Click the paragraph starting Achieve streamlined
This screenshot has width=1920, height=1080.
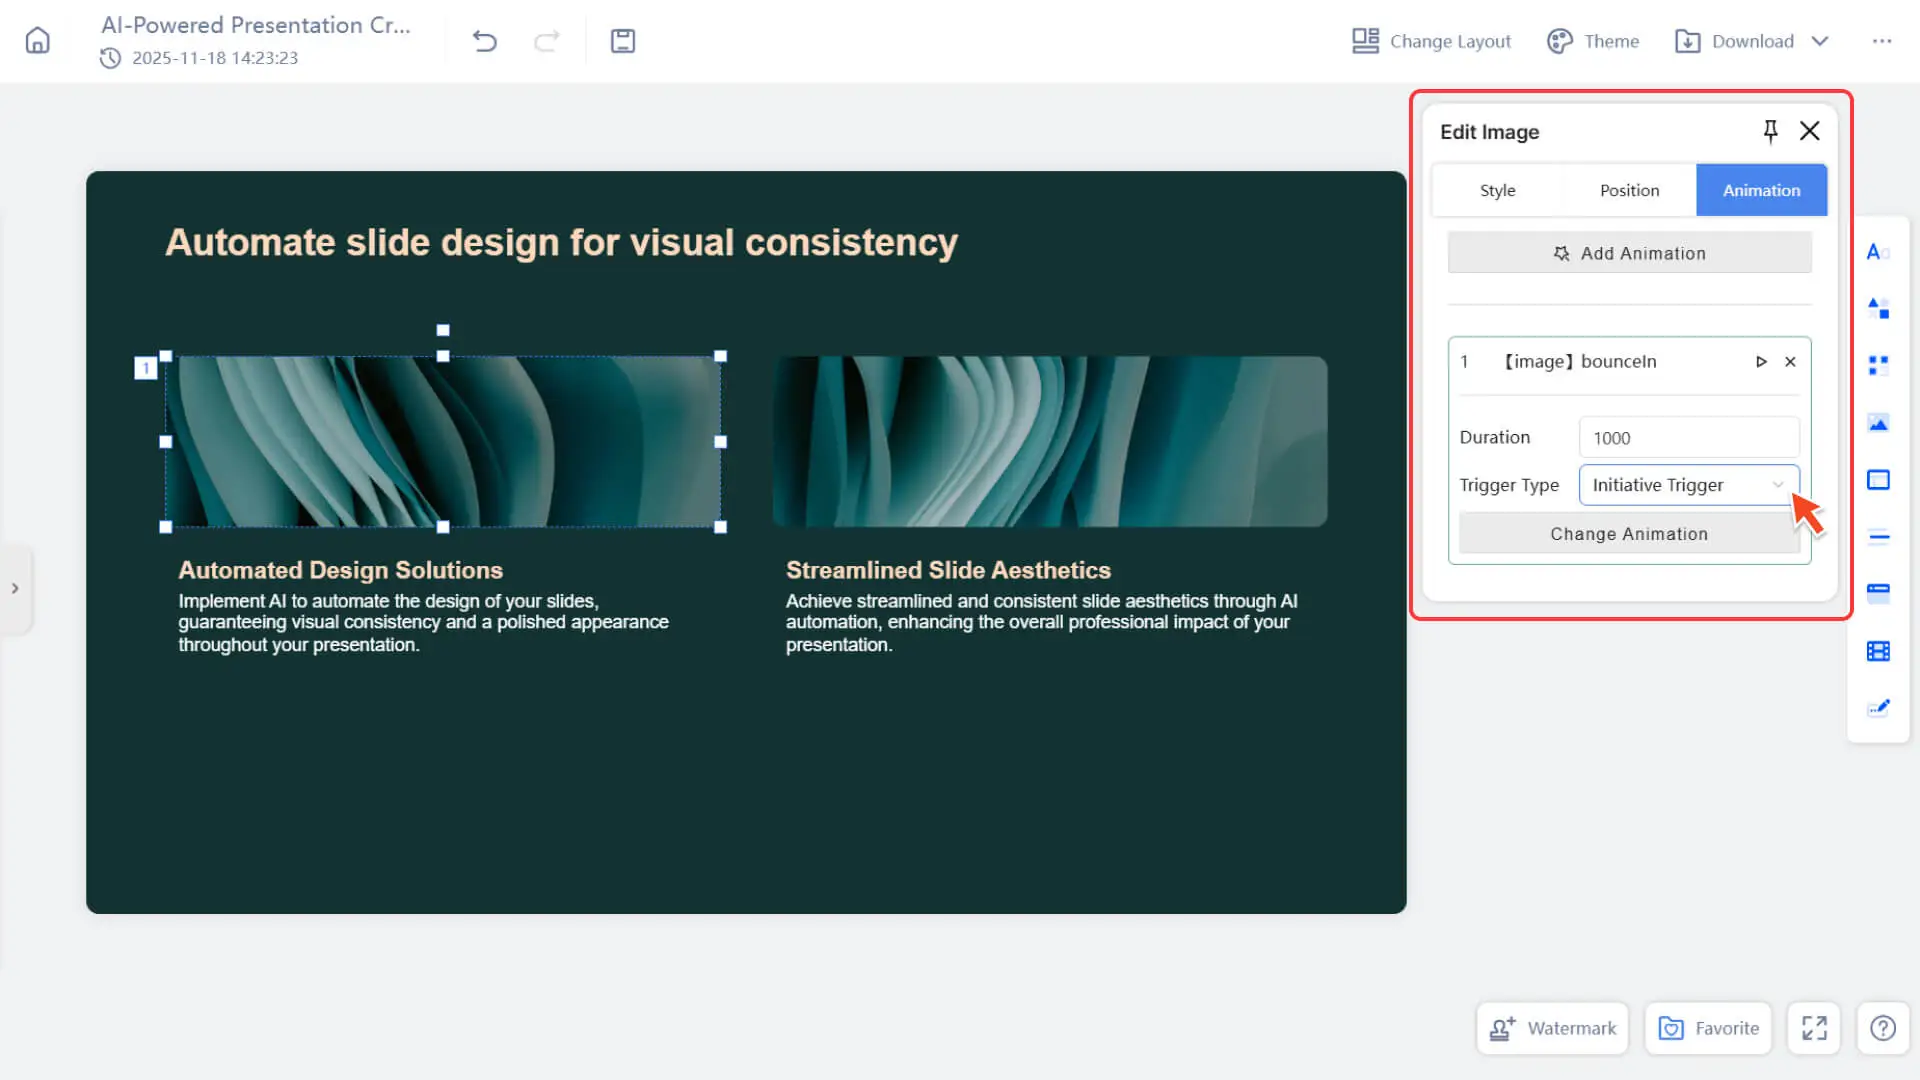click(1041, 623)
